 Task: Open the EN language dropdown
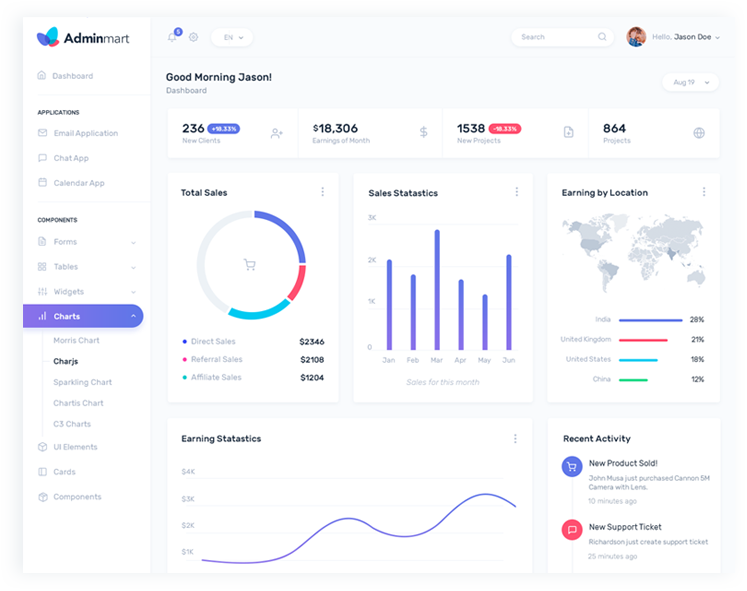[x=232, y=37]
